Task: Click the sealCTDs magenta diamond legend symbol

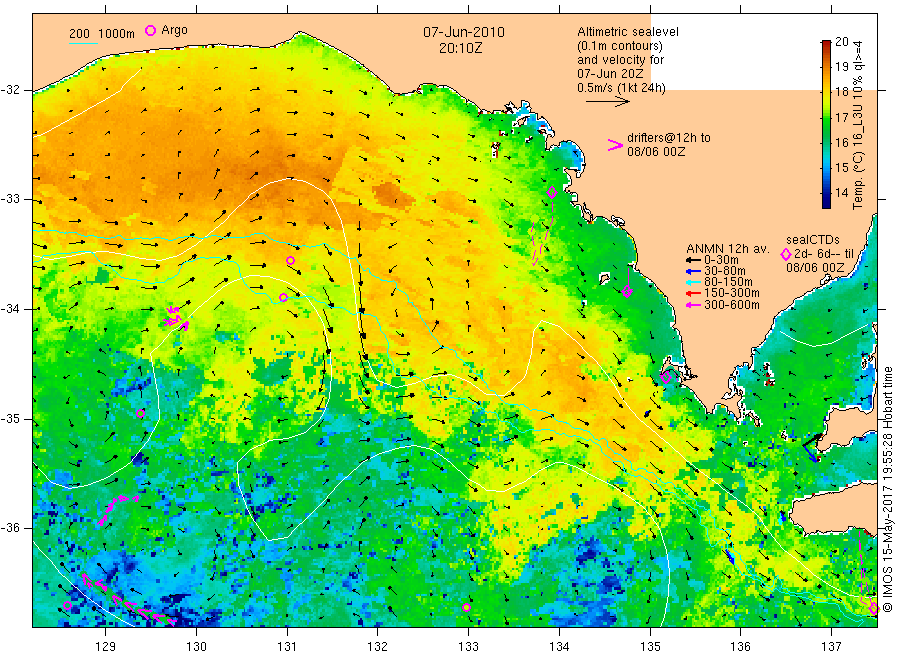Action: (x=785, y=254)
